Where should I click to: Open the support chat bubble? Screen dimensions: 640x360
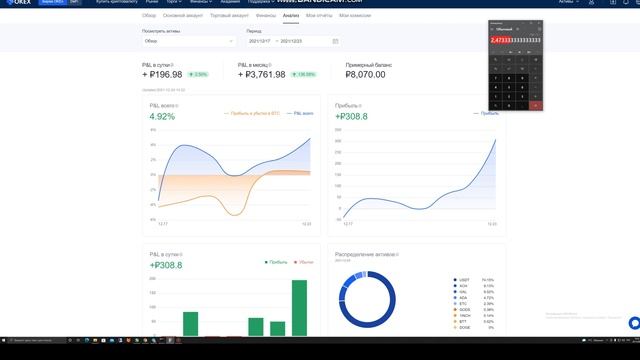tap(634, 323)
